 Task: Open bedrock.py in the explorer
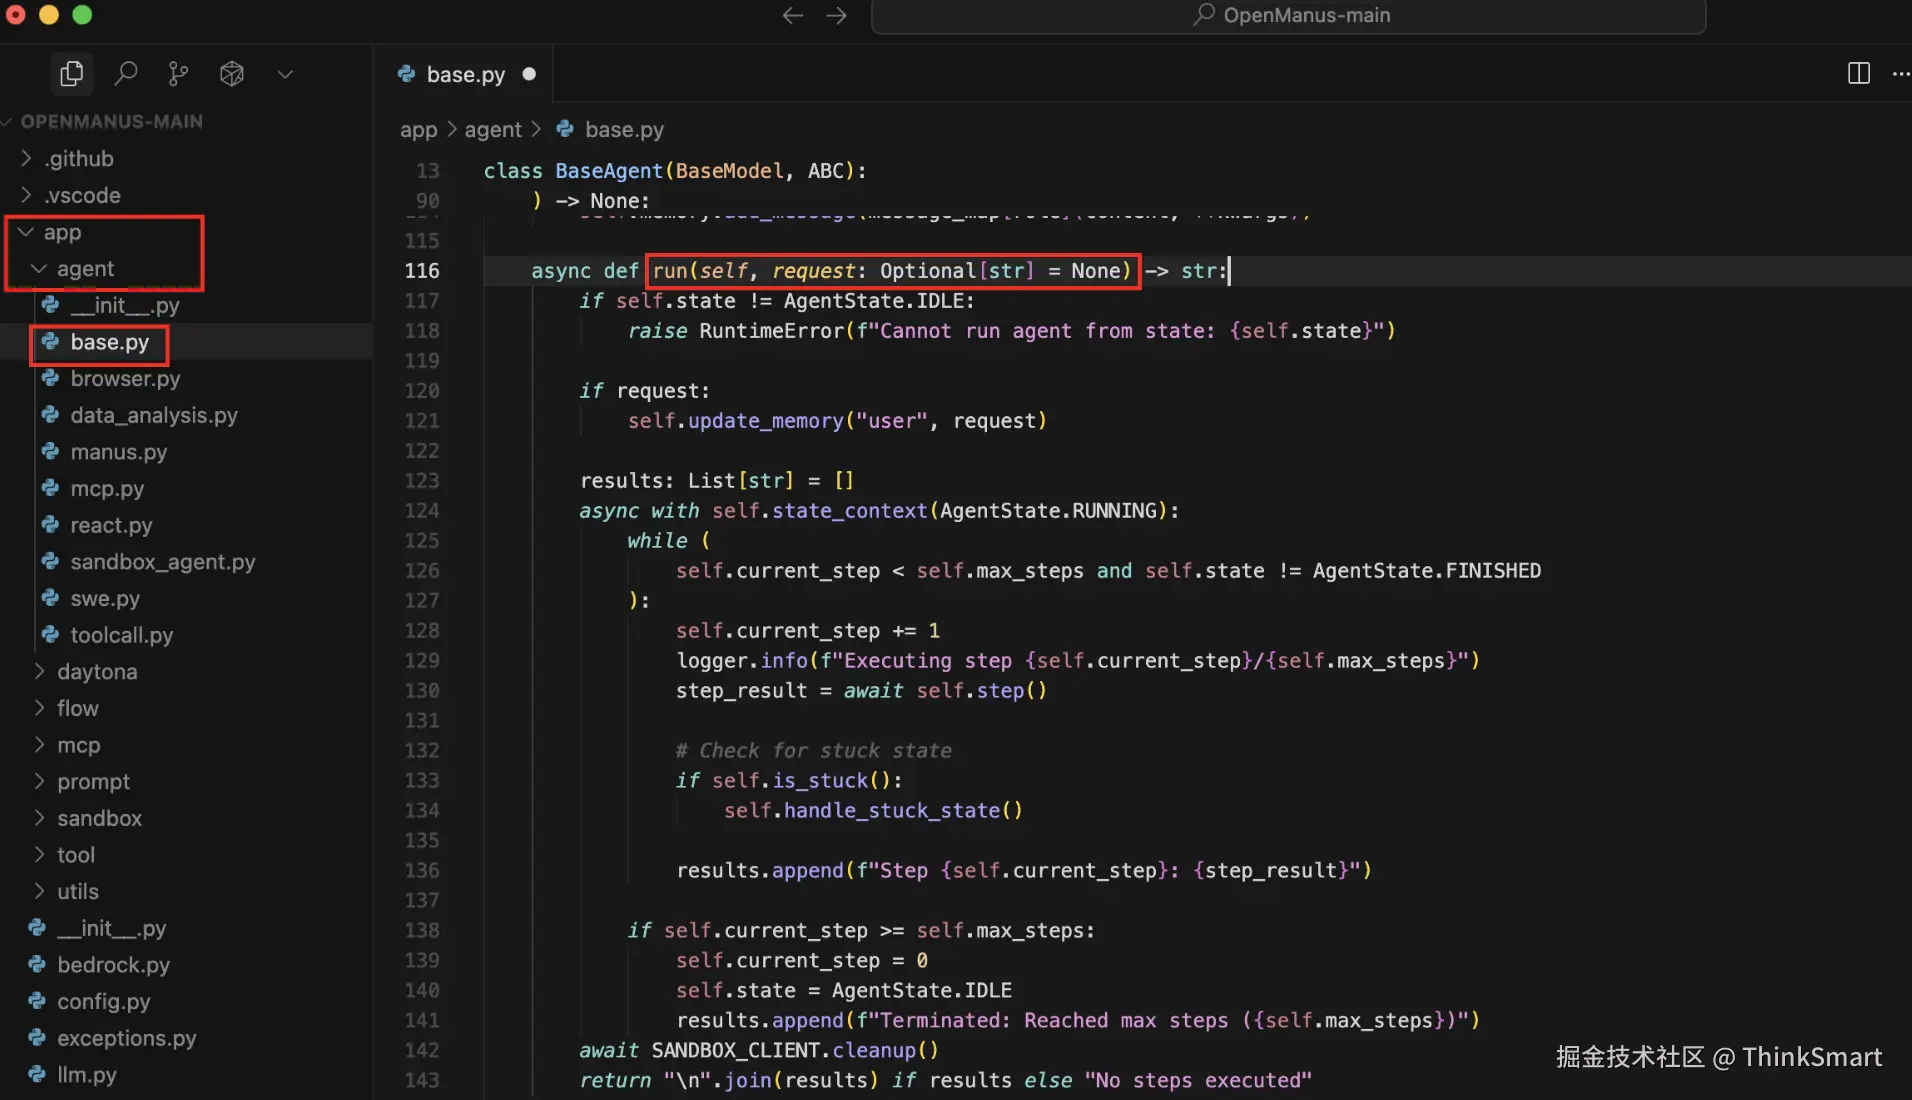113,966
